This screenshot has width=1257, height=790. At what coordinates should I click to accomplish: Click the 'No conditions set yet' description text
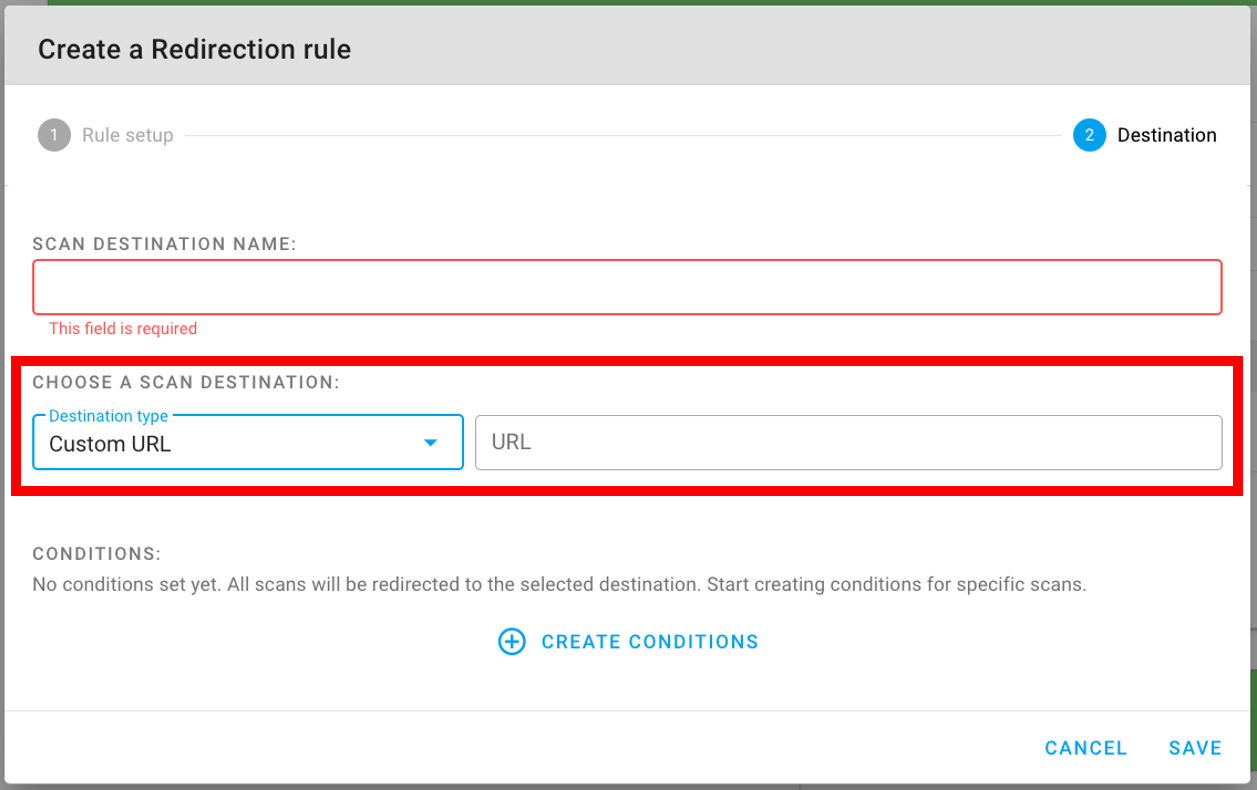[558, 584]
